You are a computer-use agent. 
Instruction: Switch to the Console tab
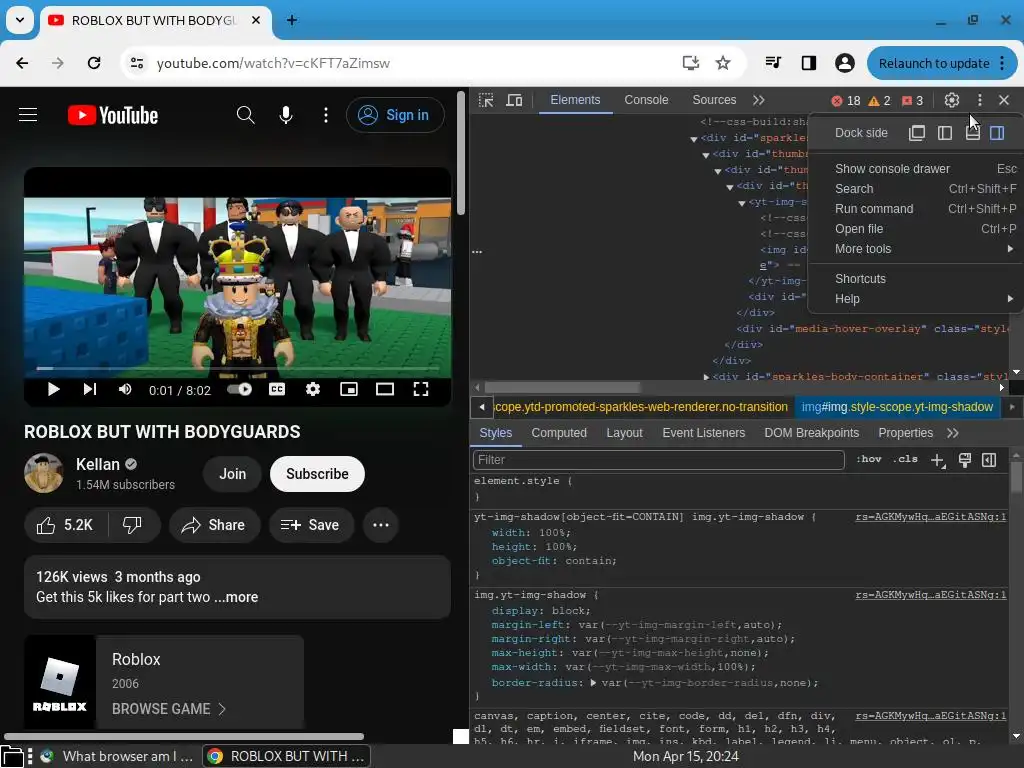pyautogui.click(x=646, y=100)
